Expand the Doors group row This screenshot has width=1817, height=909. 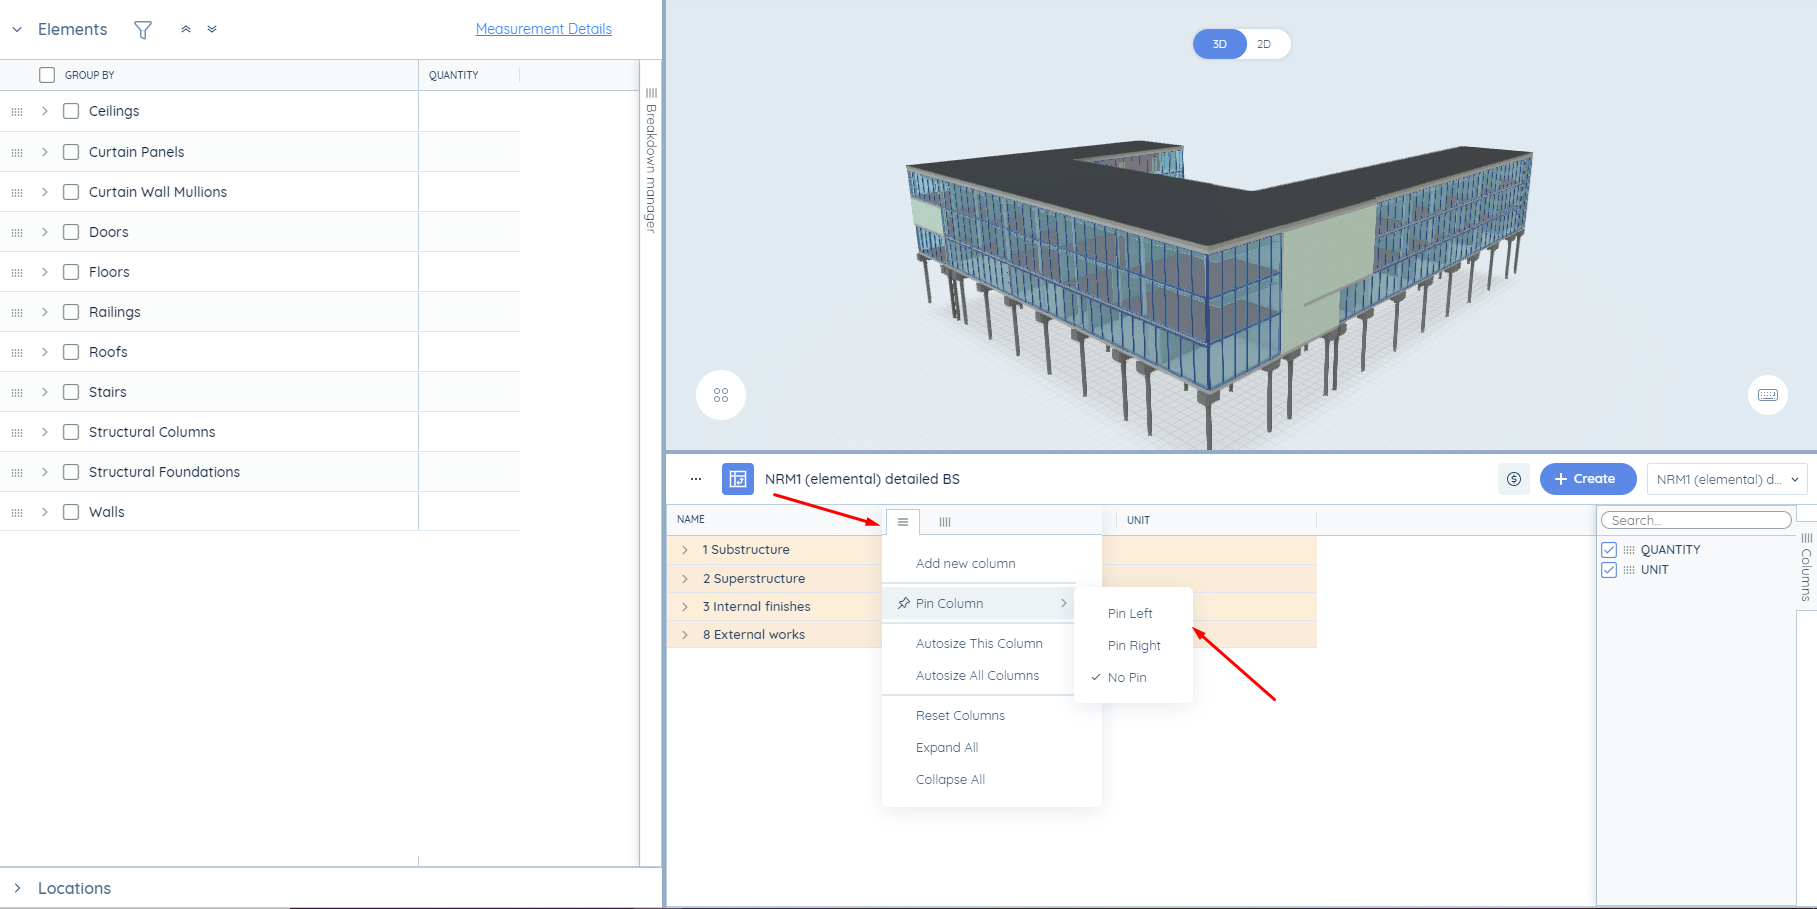[x=45, y=232]
